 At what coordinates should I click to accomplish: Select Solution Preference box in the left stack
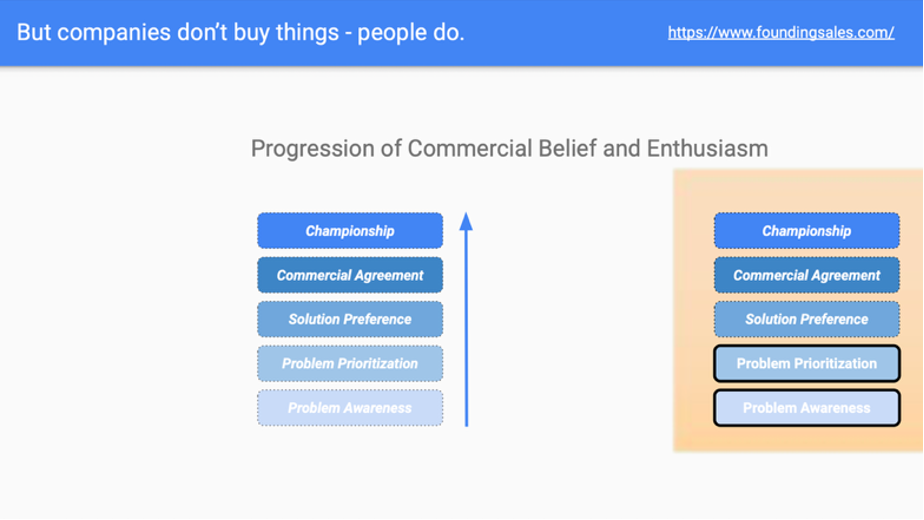[350, 319]
